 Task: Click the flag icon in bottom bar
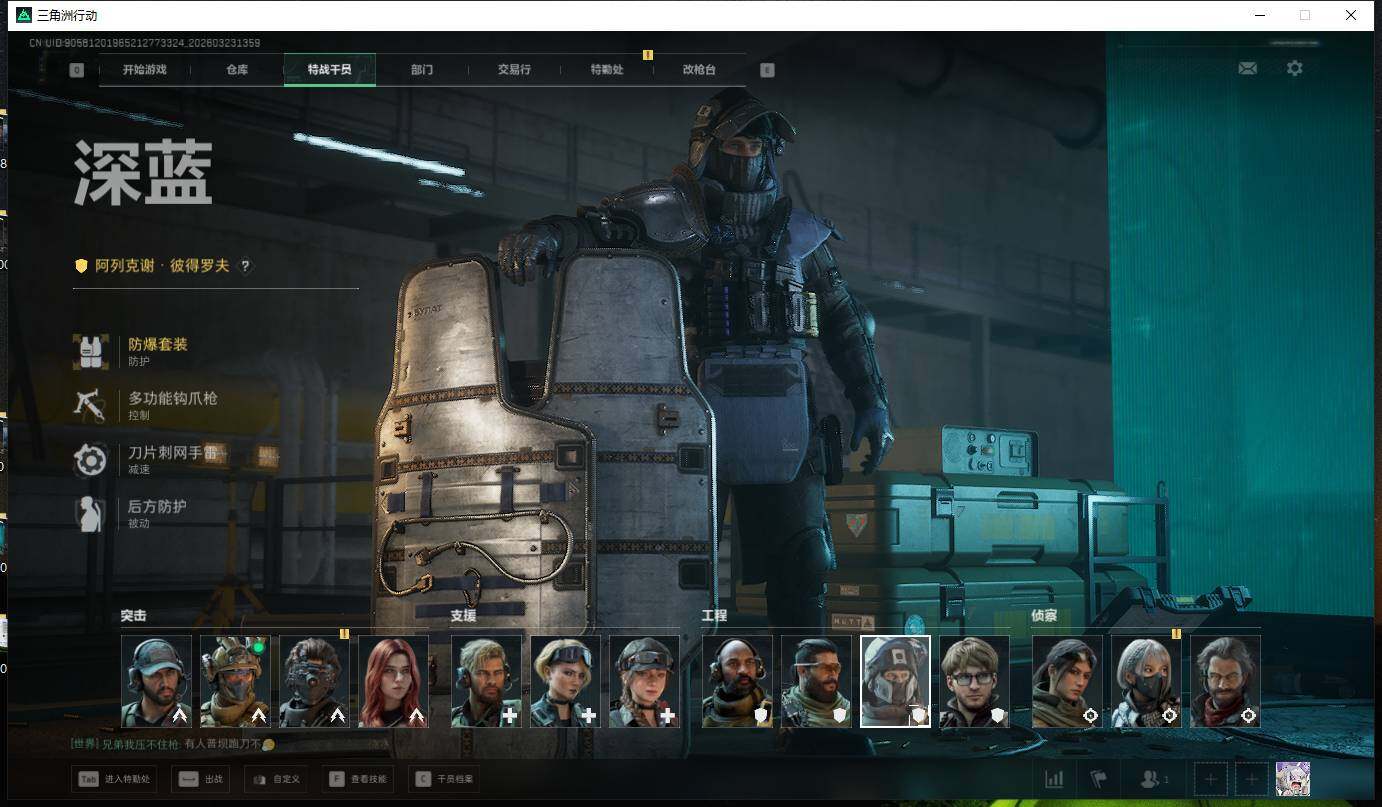pyautogui.click(x=1098, y=779)
